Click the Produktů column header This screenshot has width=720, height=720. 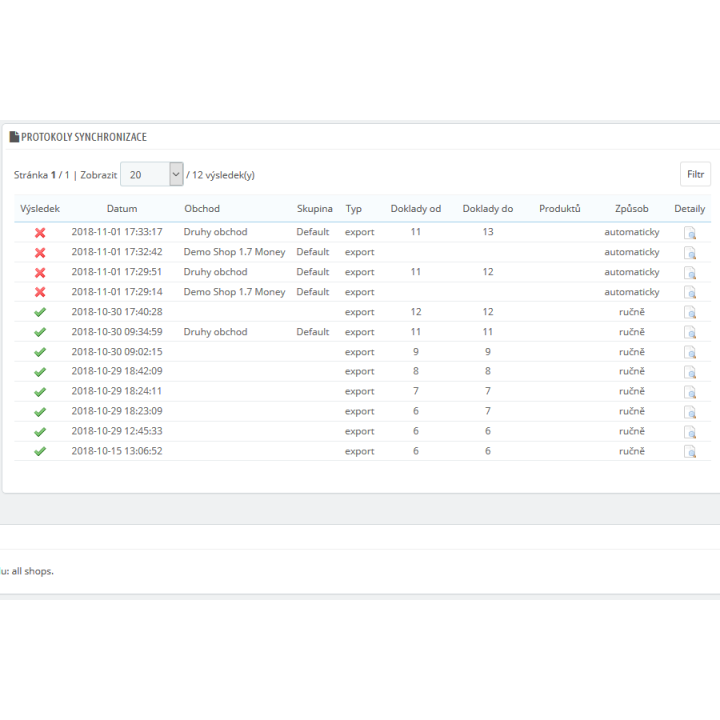[560, 209]
